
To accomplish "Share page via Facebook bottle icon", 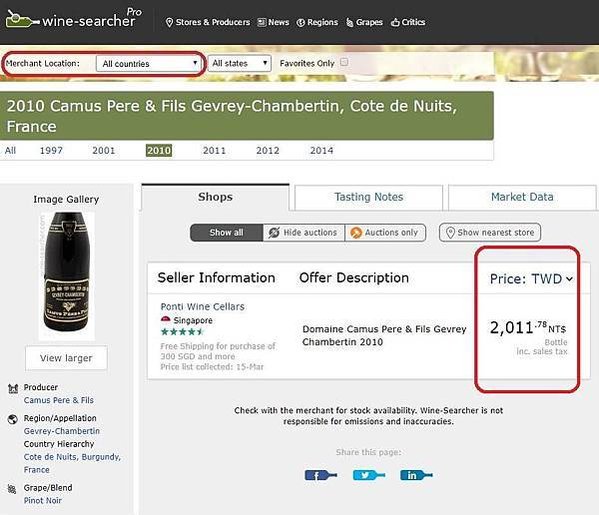I will tap(321, 475).
